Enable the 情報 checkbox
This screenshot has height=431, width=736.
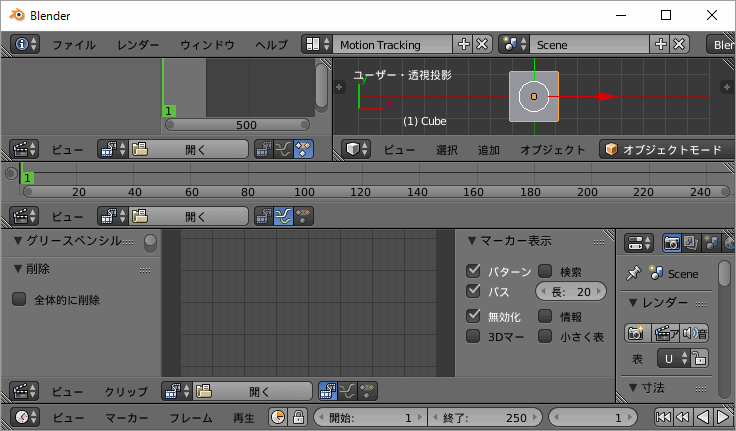[544, 316]
